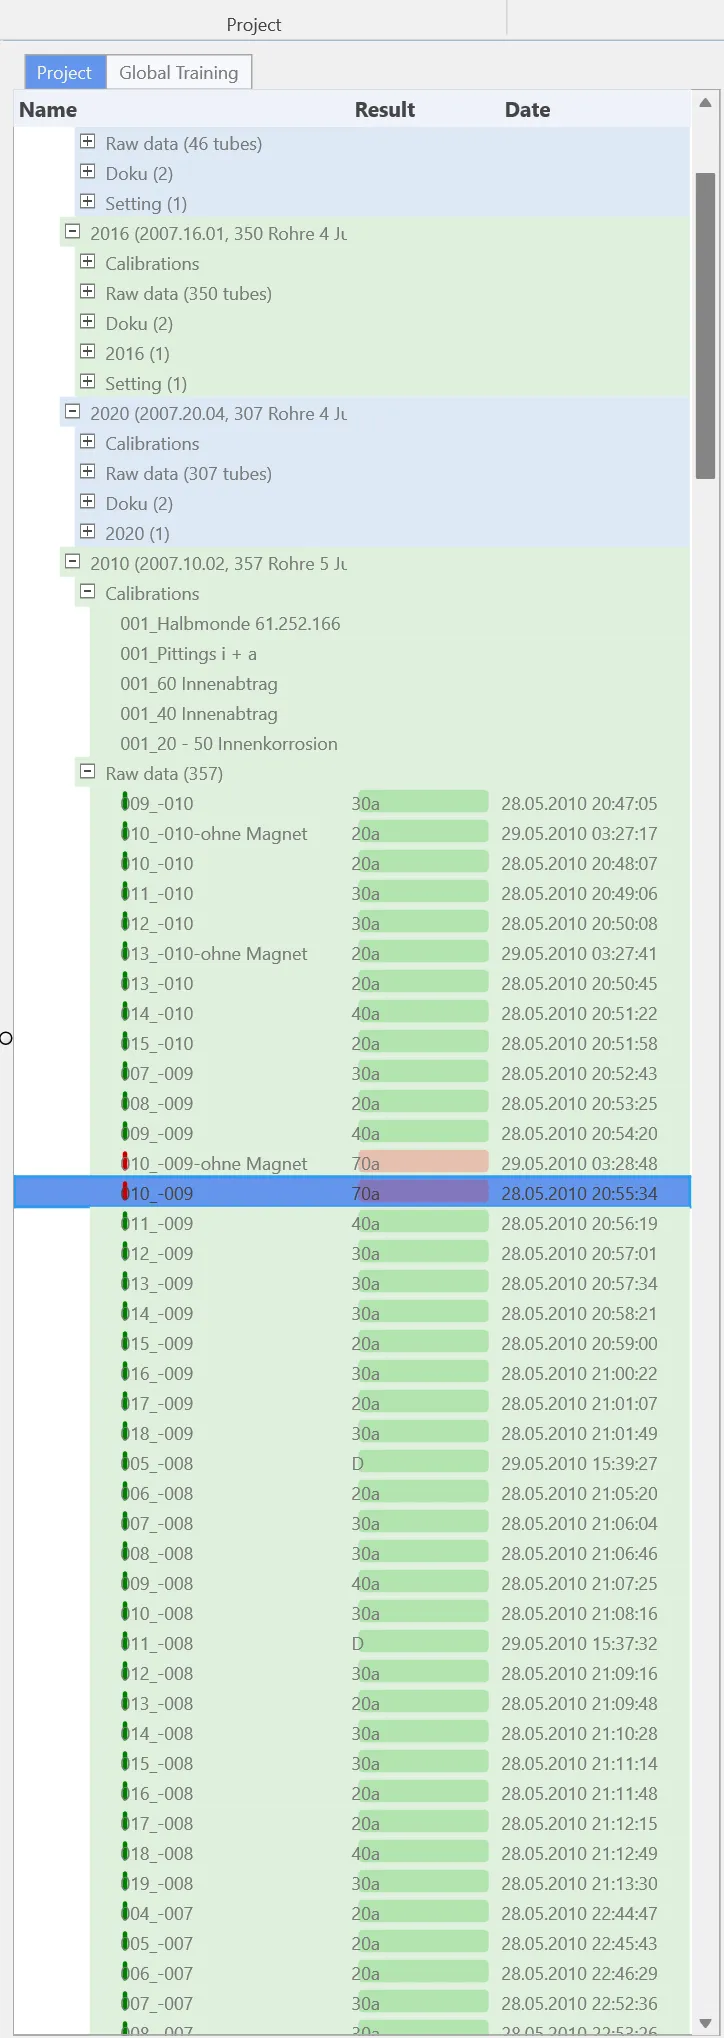Click the D result bar of 05_-008

point(424,1462)
